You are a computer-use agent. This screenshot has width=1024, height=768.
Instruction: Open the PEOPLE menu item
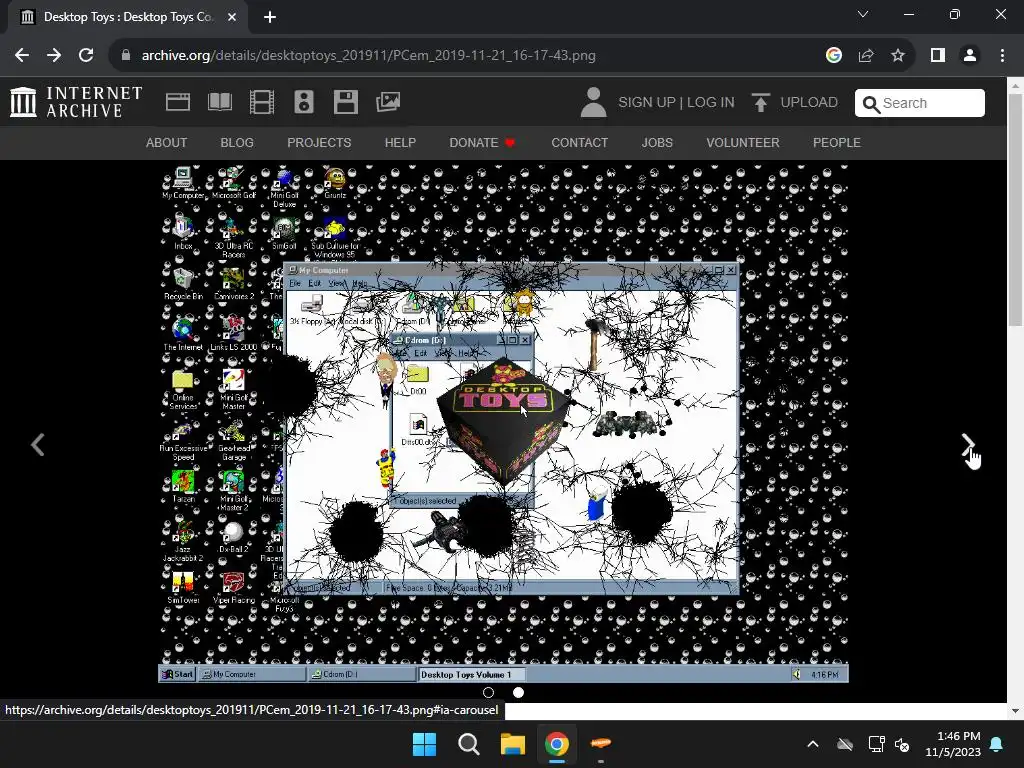(x=837, y=142)
